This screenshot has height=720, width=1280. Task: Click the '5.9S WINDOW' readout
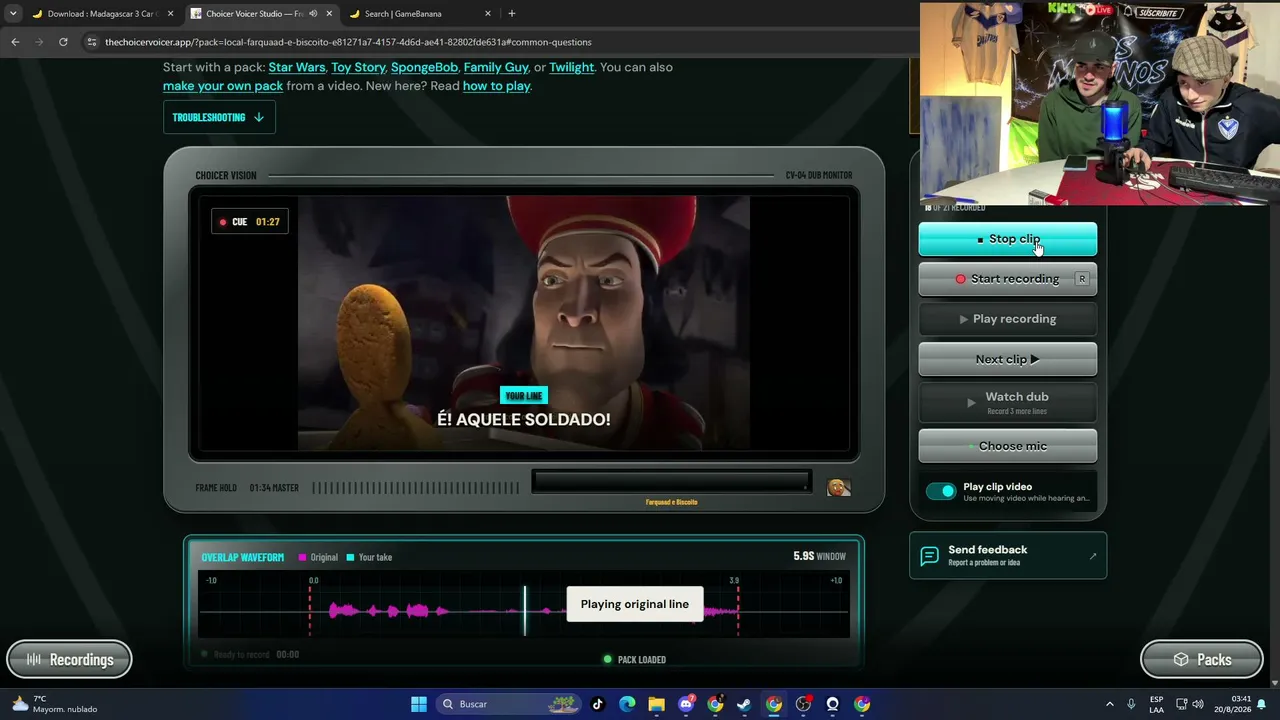(819, 556)
